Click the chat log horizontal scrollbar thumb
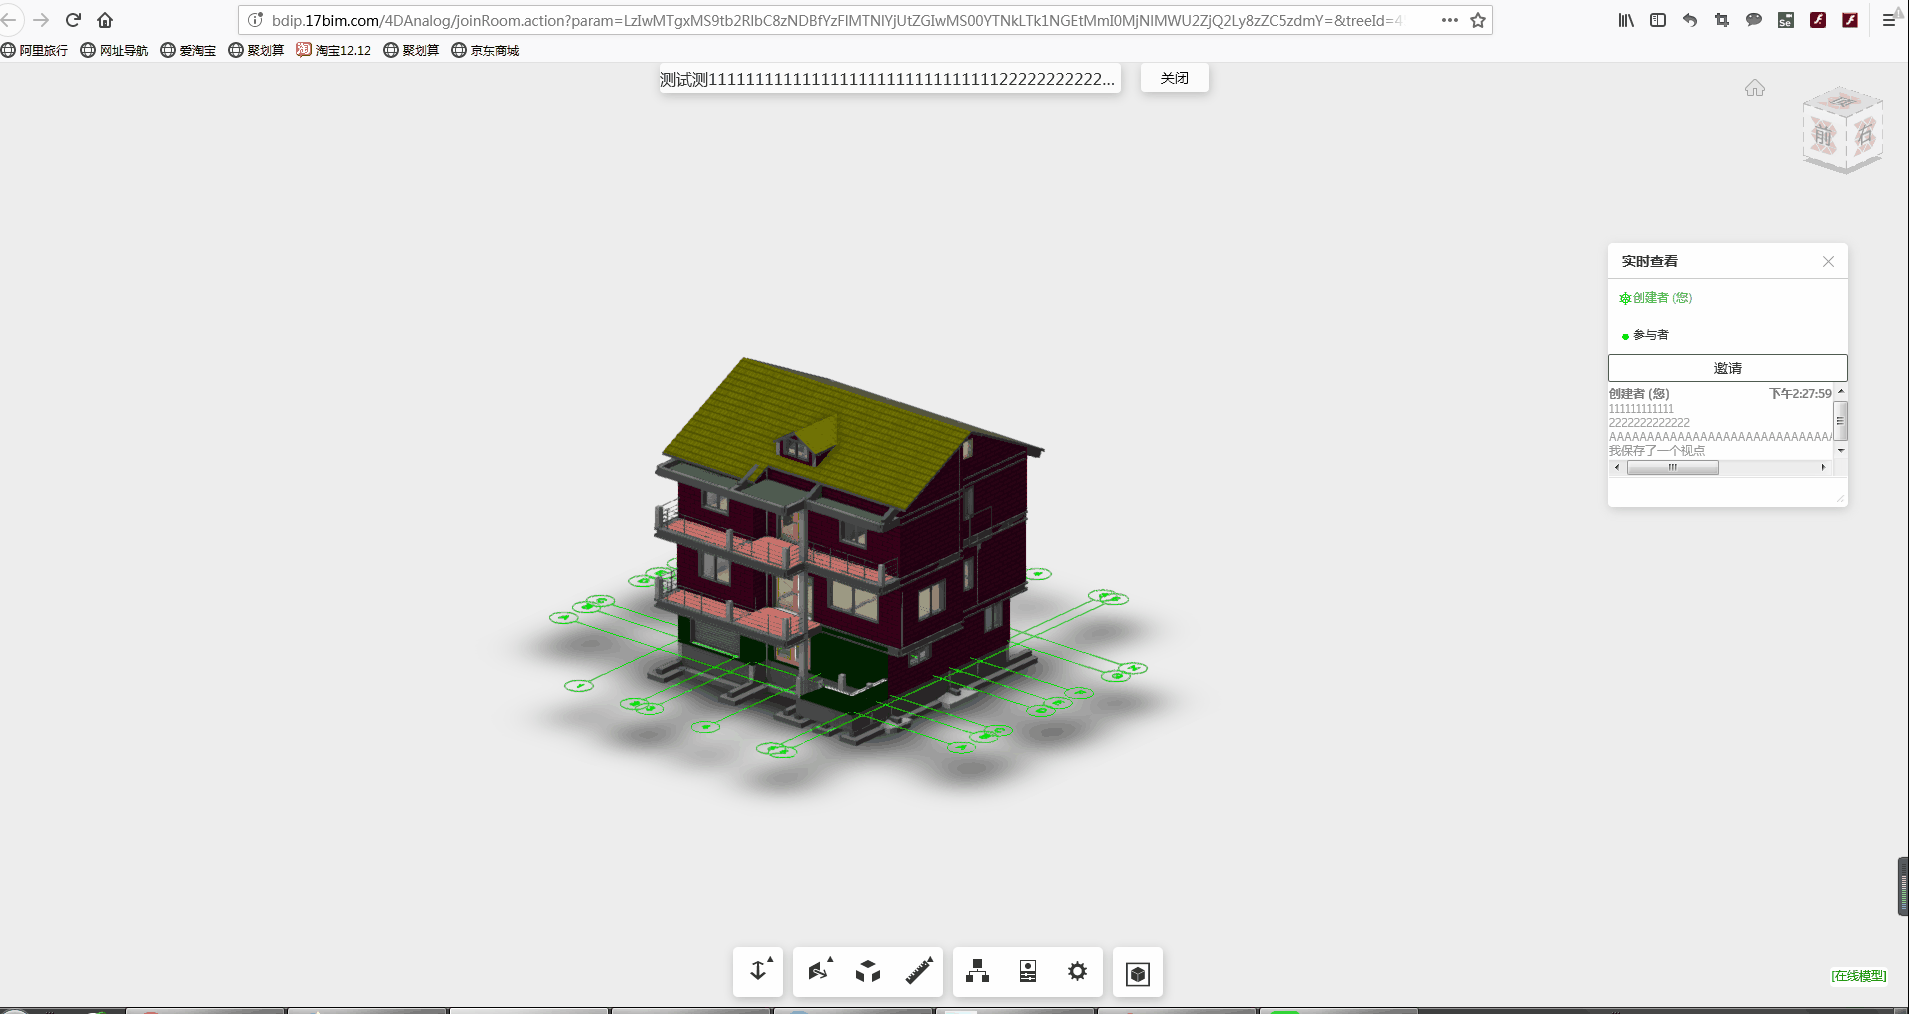Image resolution: width=1909 pixels, height=1014 pixels. (1673, 467)
